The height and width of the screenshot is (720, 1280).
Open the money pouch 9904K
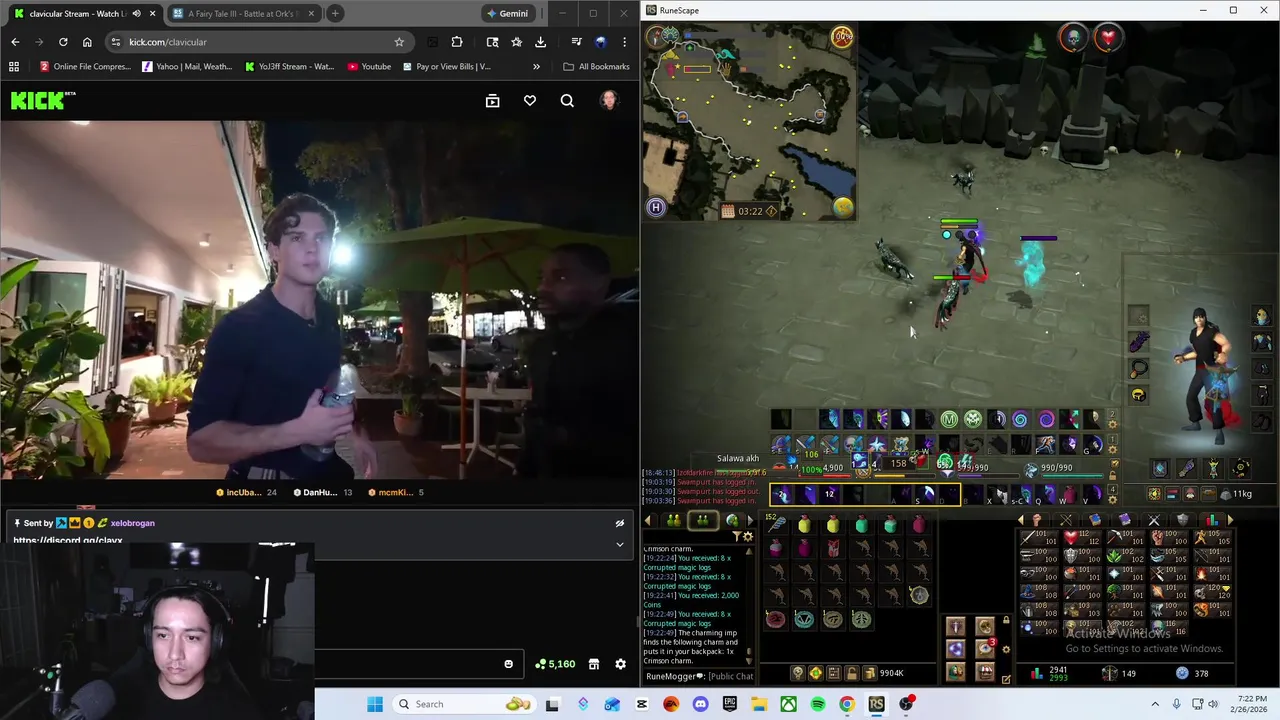880,673
